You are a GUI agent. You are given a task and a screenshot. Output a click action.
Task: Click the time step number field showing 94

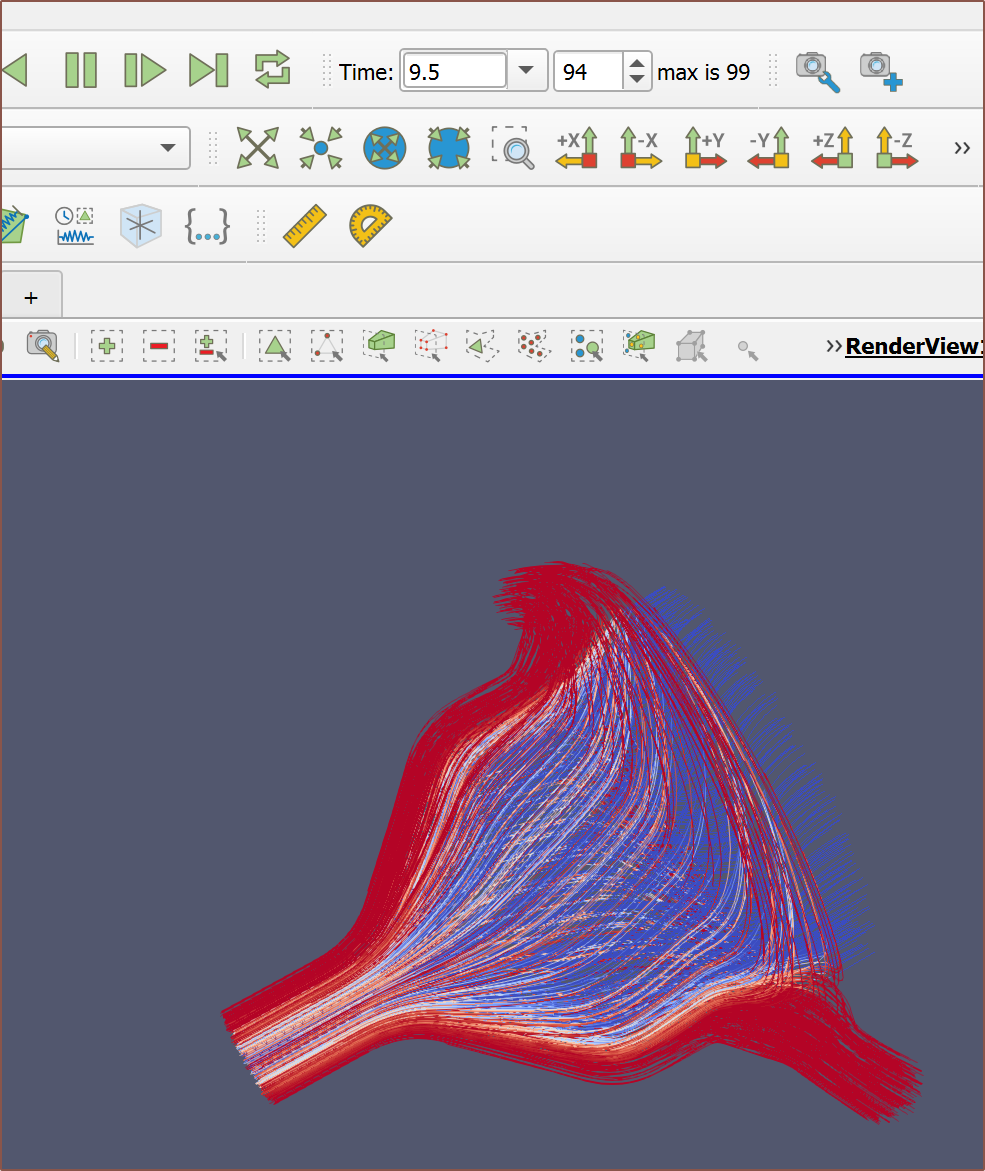[588, 72]
